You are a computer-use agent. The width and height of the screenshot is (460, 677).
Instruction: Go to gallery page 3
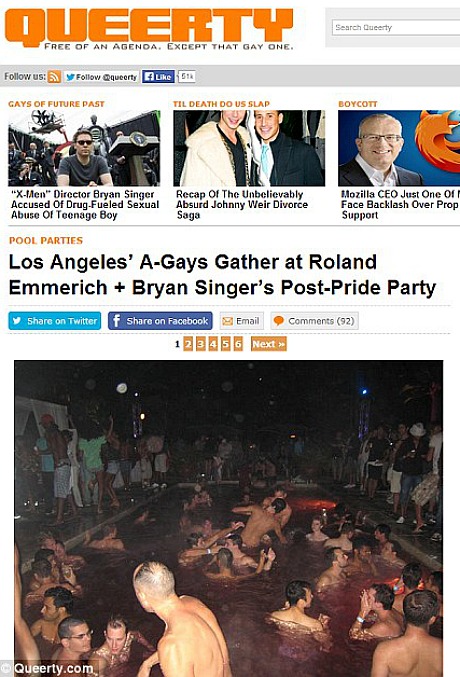click(200, 344)
